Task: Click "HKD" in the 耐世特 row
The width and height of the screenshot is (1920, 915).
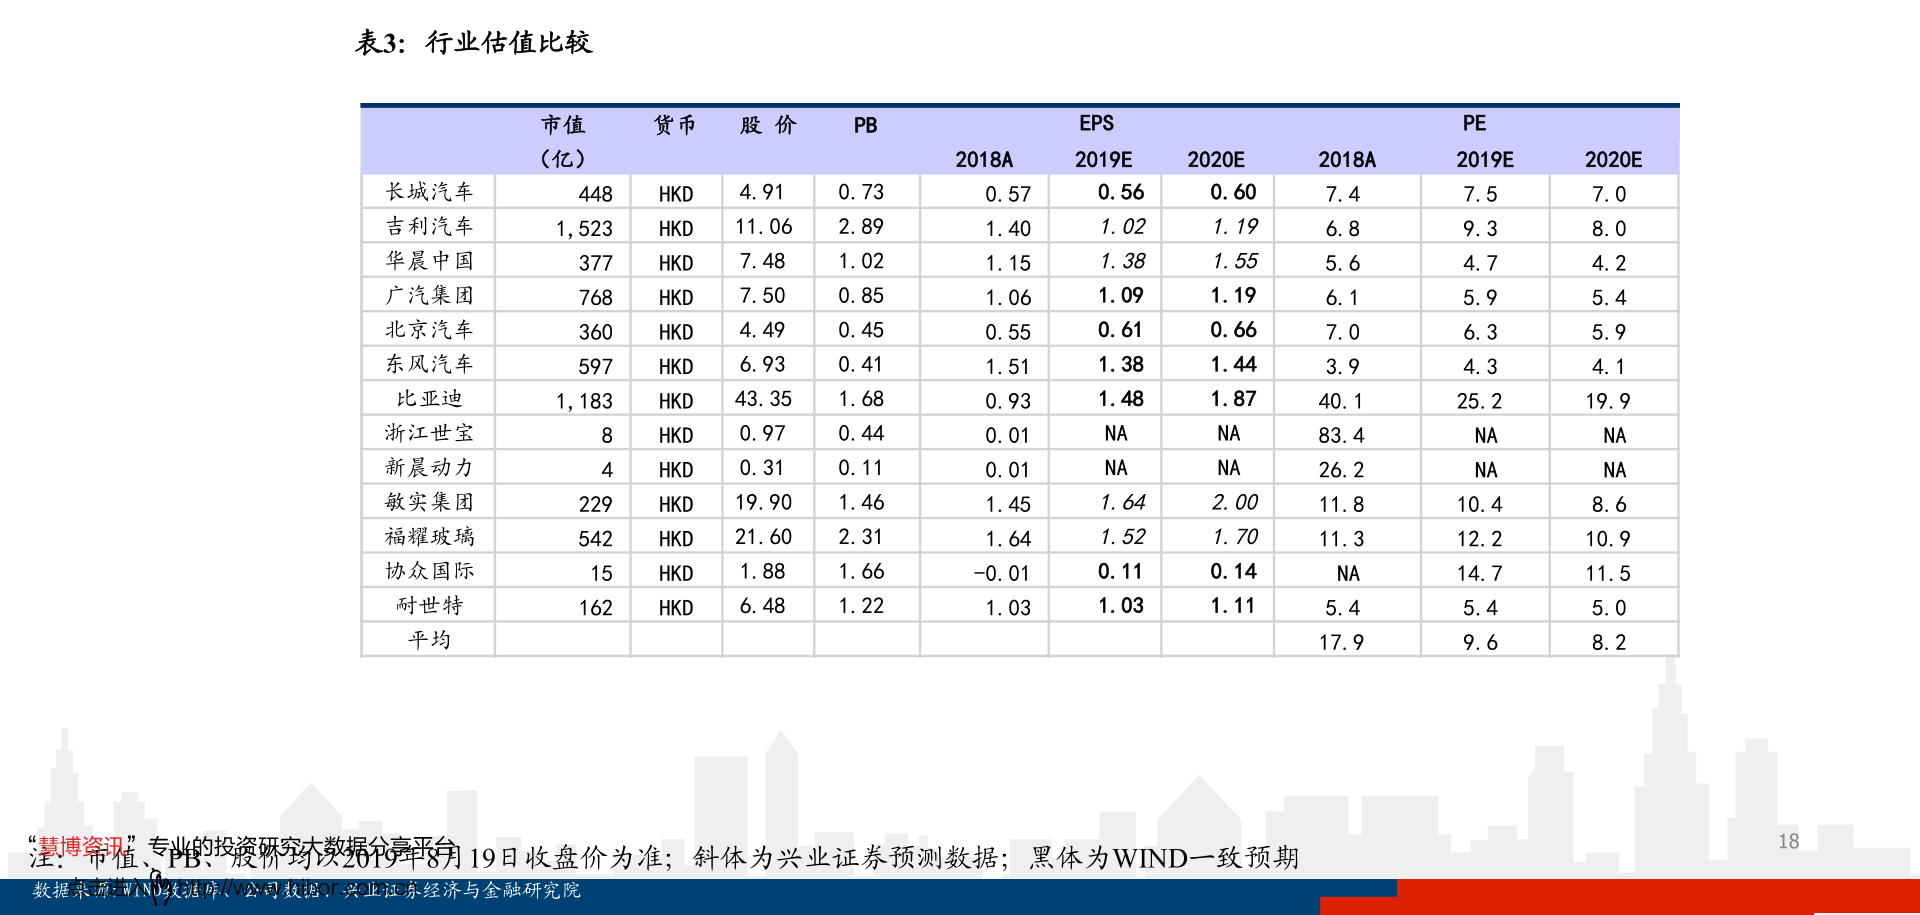Action: [676, 608]
